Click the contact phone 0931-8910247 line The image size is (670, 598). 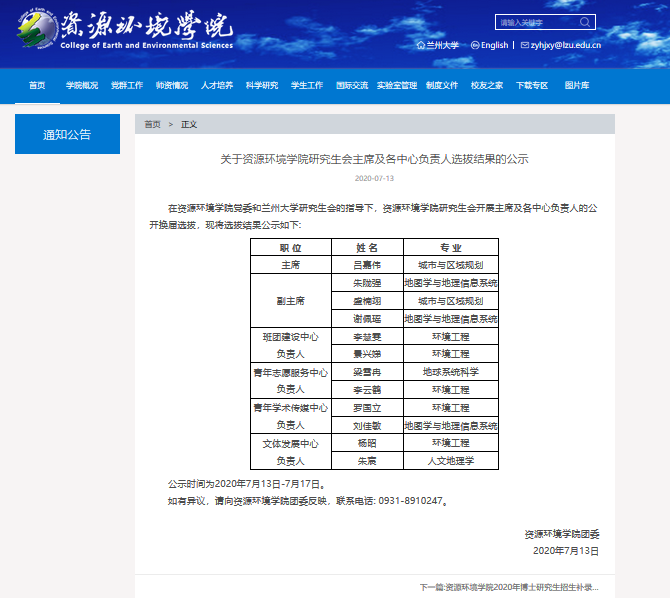click(x=308, y=501)
